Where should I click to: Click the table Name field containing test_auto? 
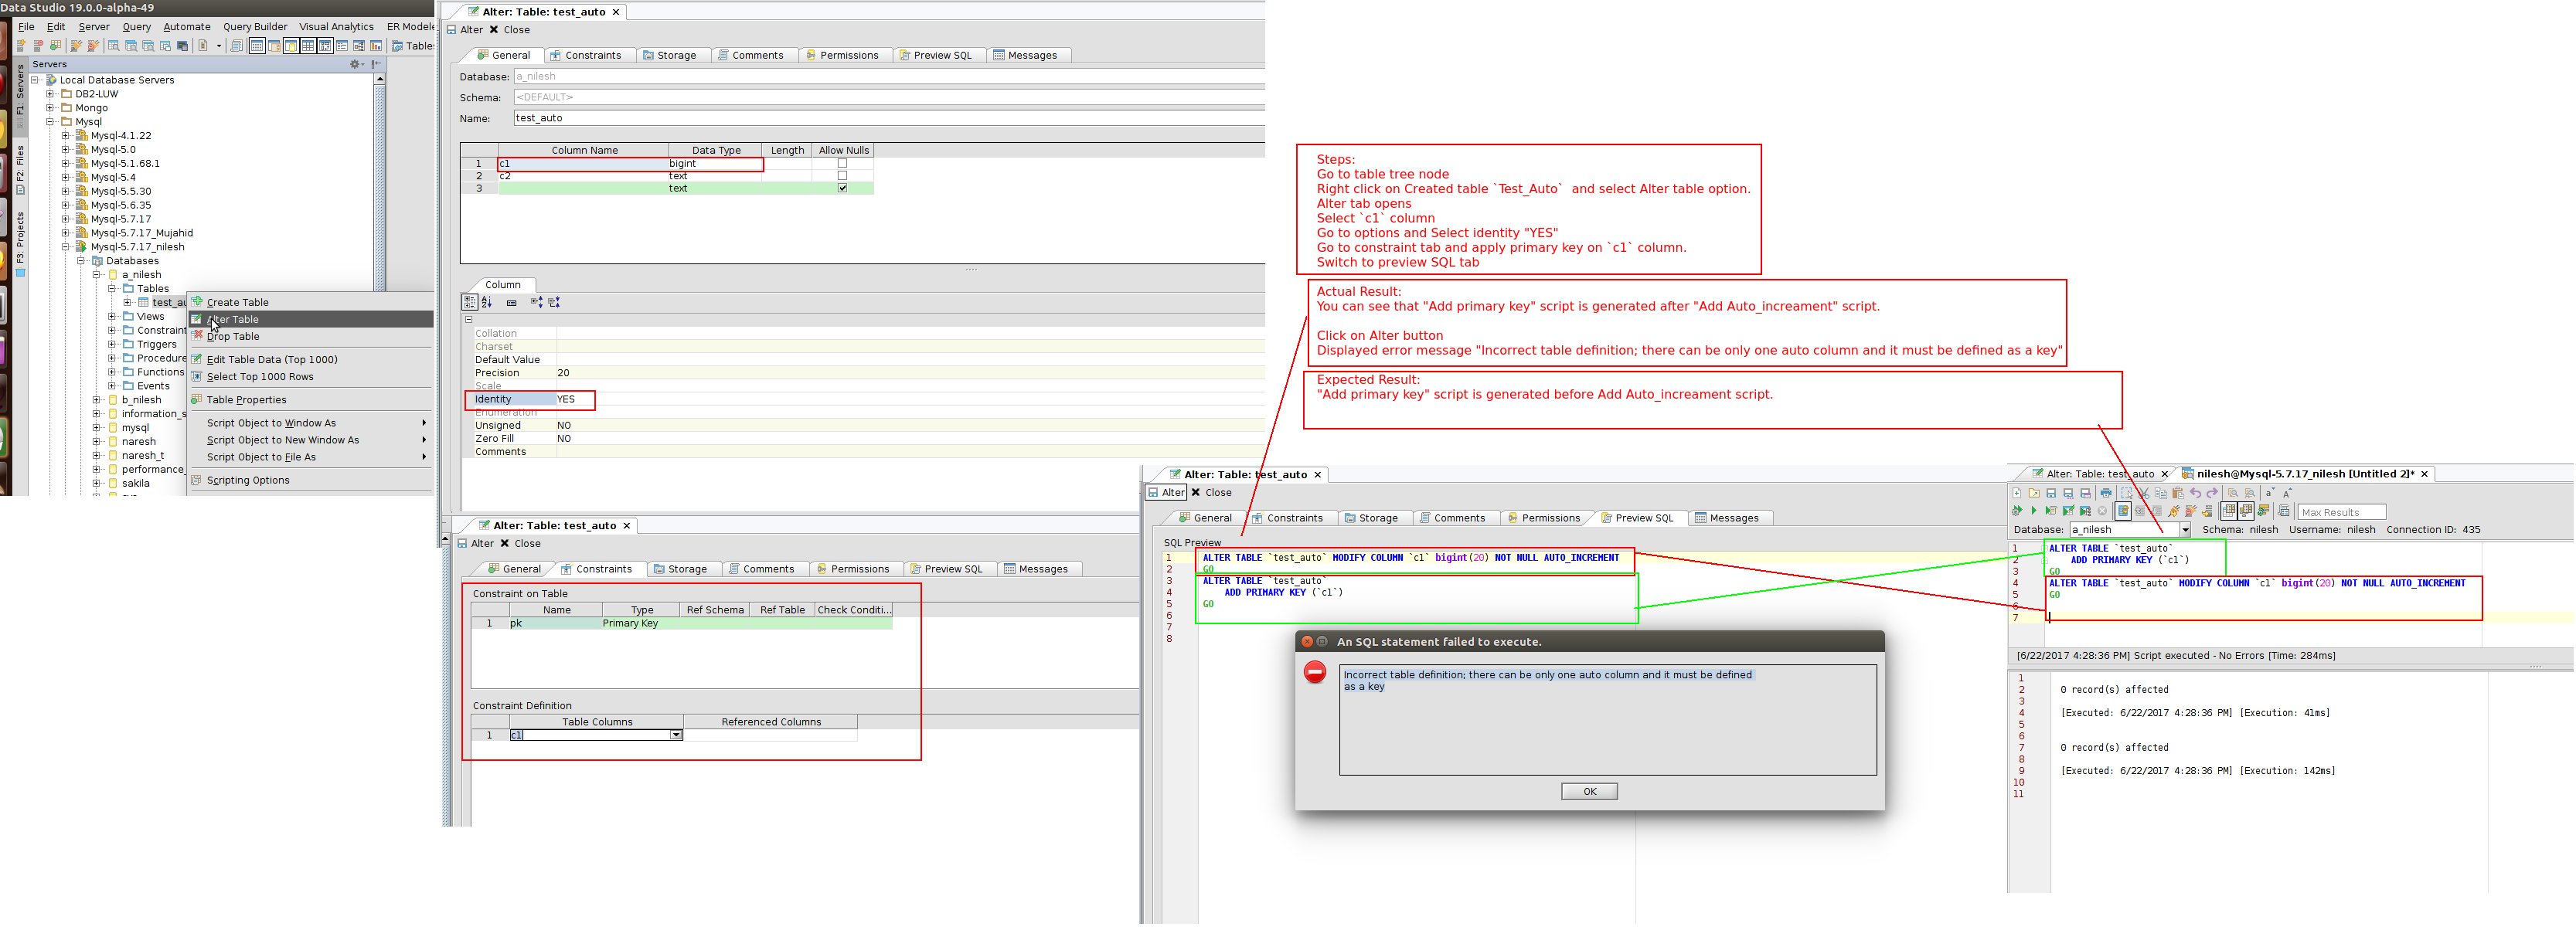click(x=888, y=118)
